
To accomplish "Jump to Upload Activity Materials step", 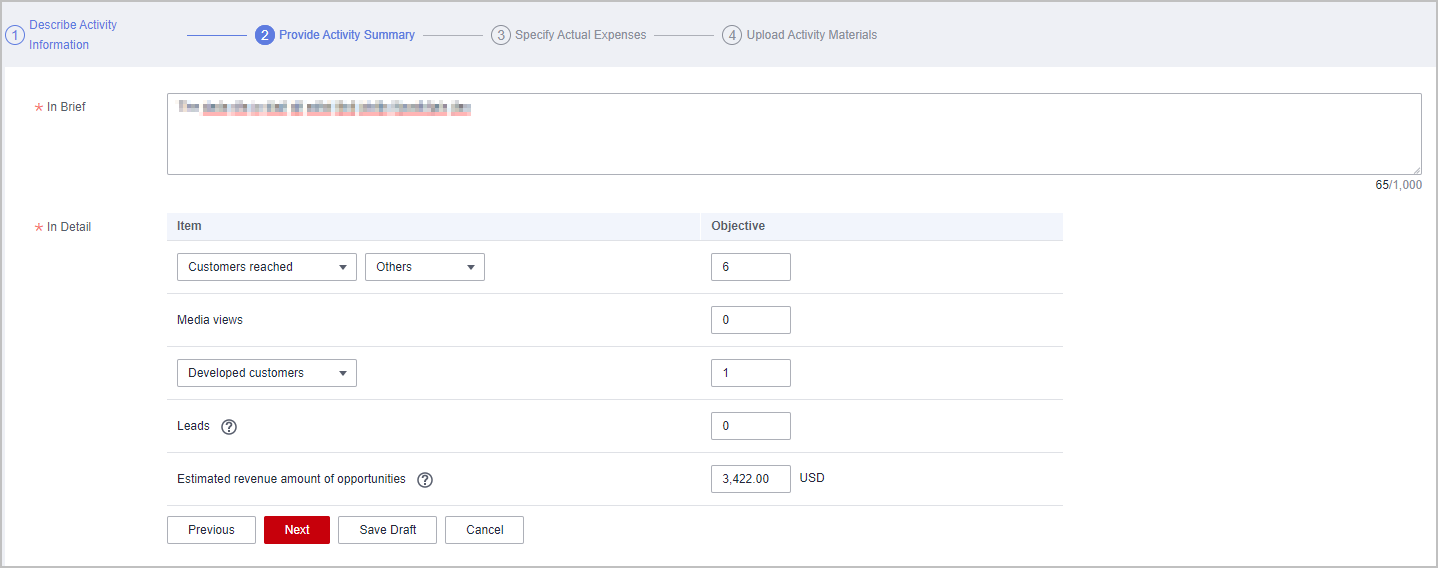I will (811, 35).
